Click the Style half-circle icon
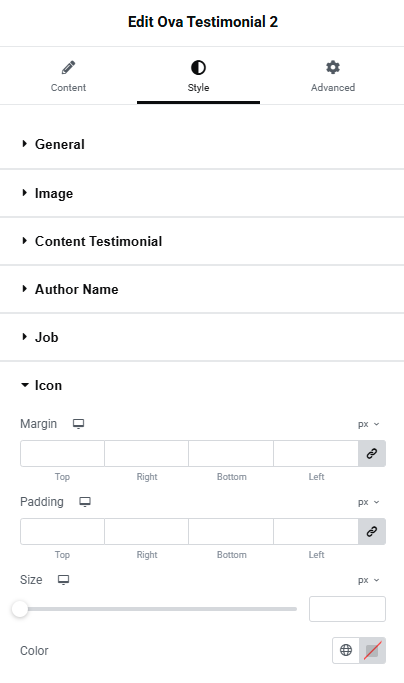404x683 pixels. click(198, 68)
